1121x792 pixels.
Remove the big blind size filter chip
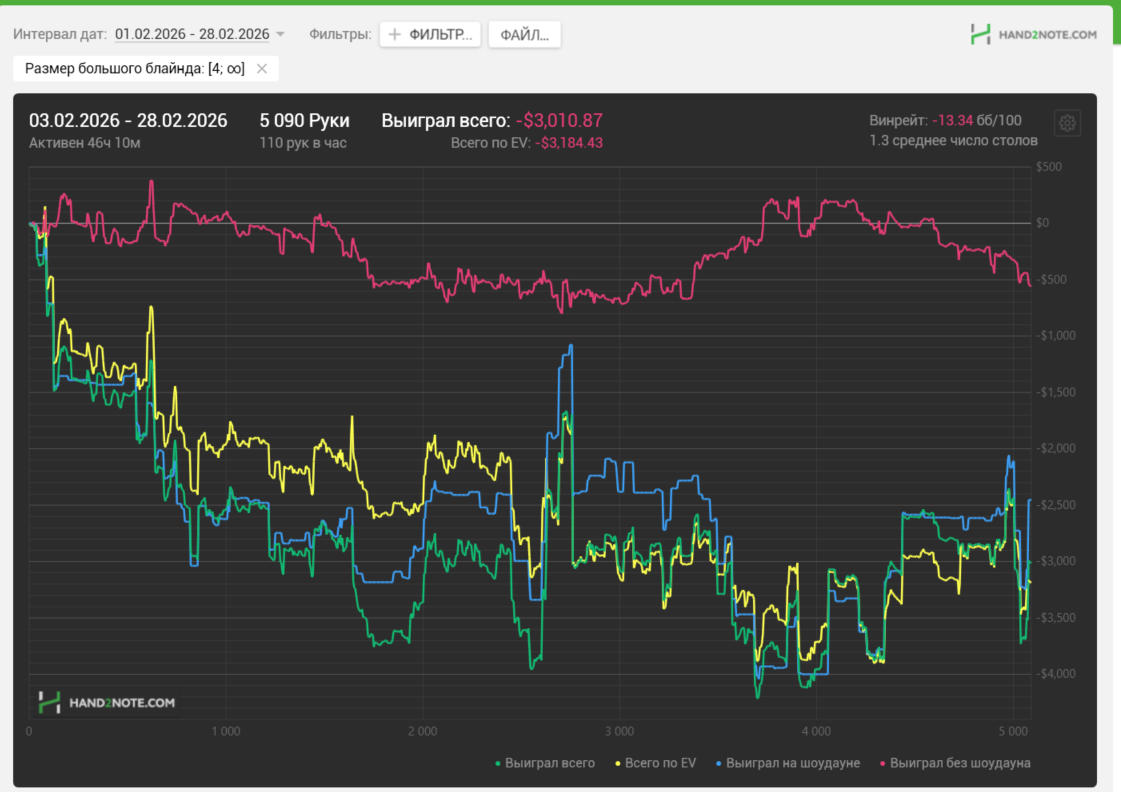262,69
